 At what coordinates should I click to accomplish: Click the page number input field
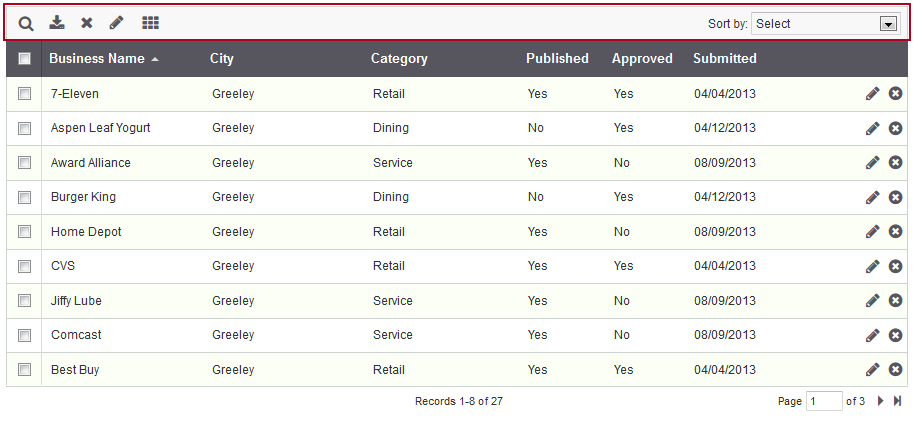pyautogui.click(x=825, y=401)
